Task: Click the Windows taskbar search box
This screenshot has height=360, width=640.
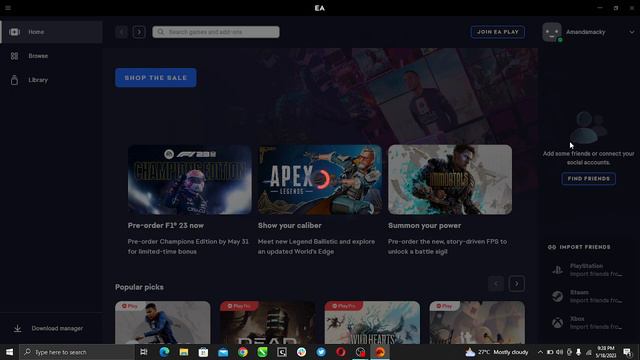Action: tap(77, 352)
